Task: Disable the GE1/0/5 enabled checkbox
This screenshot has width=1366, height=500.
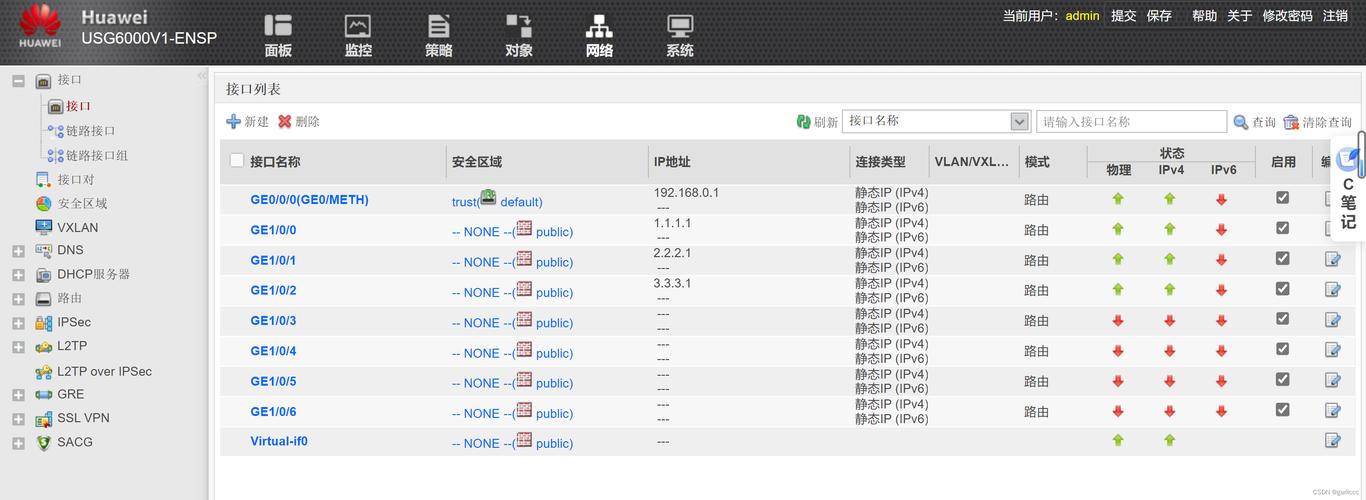Action: coord(1282,379)
